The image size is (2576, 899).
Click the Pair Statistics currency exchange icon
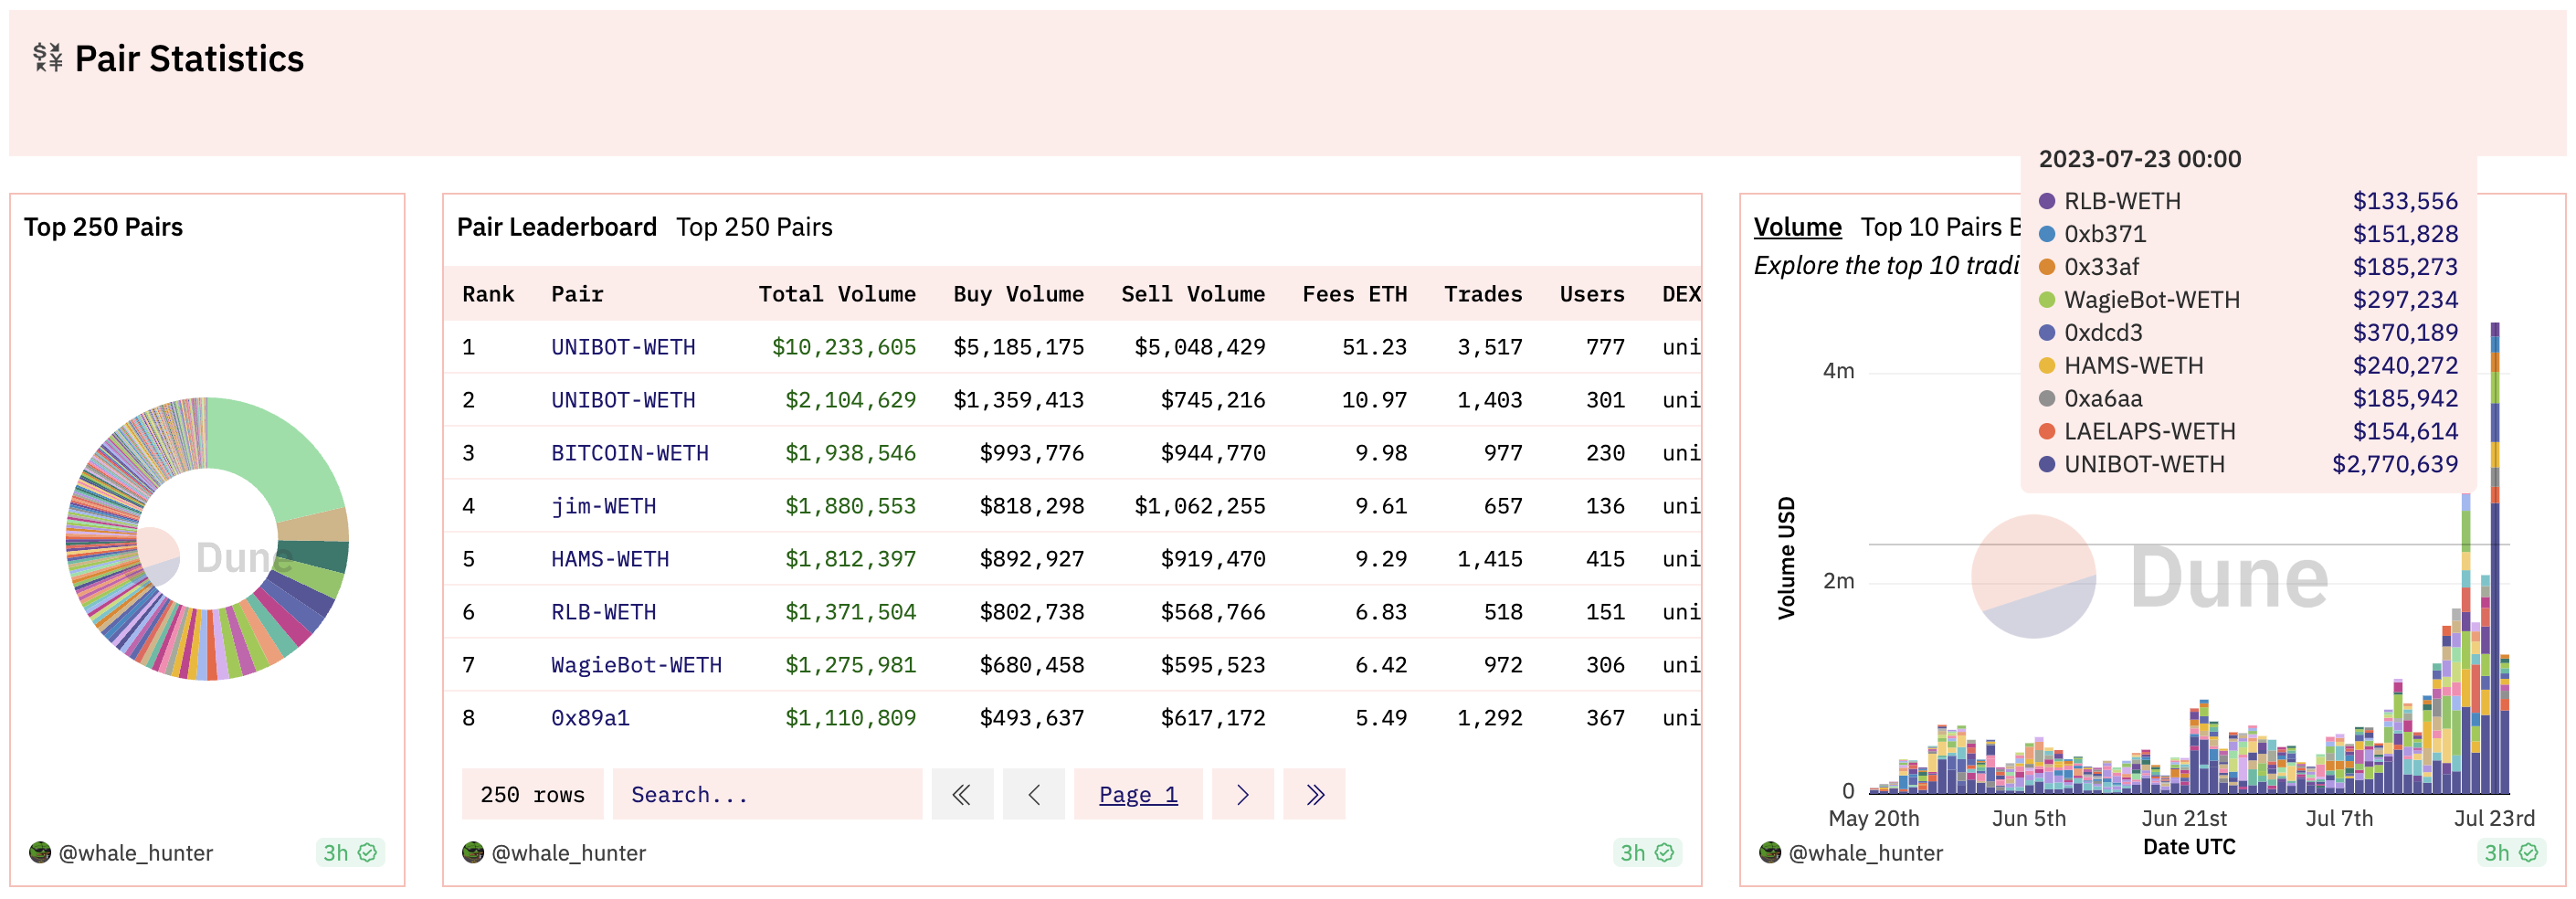point(47,58)
